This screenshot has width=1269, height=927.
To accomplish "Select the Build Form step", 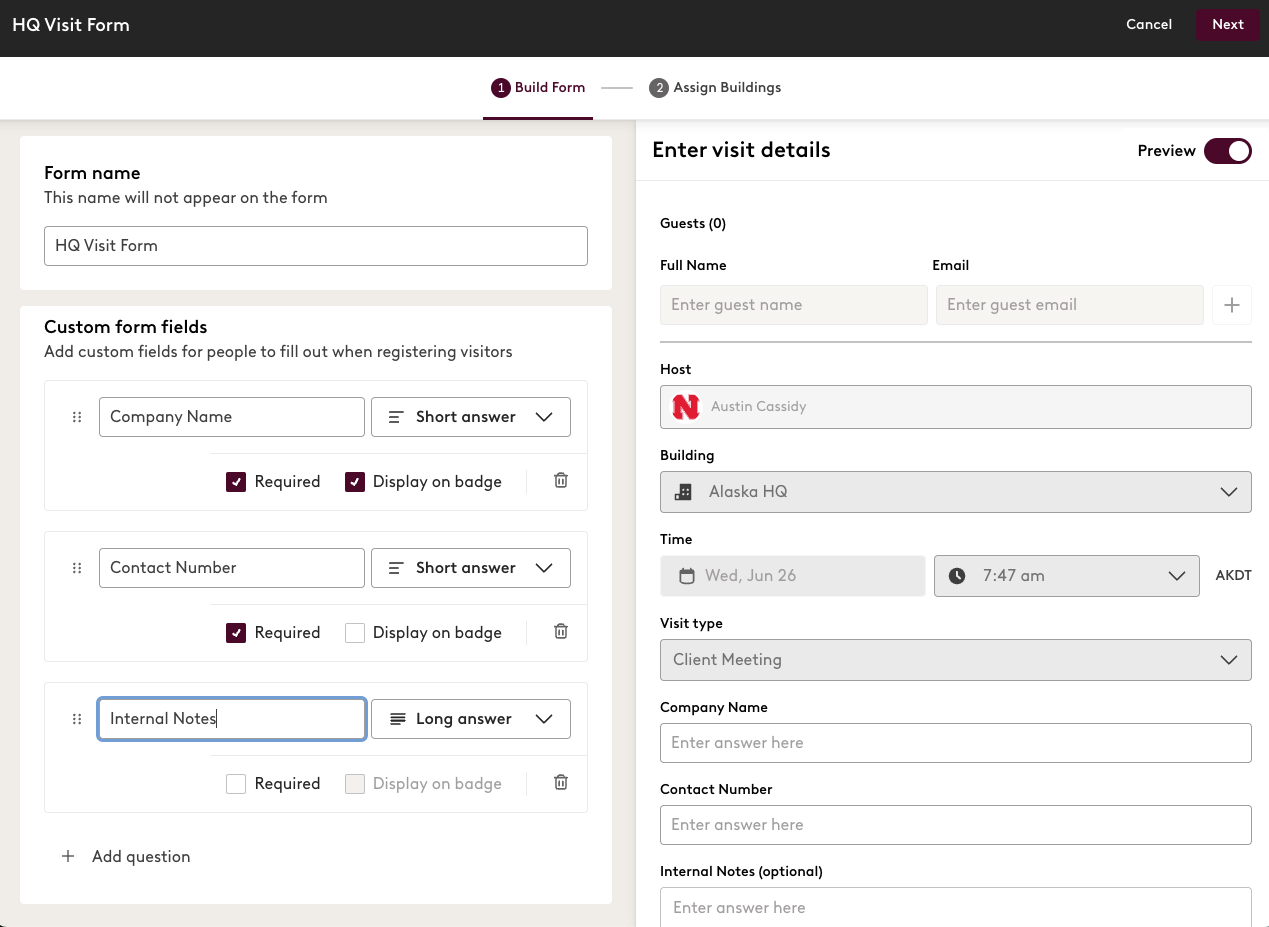I will (x=538, y=88).
